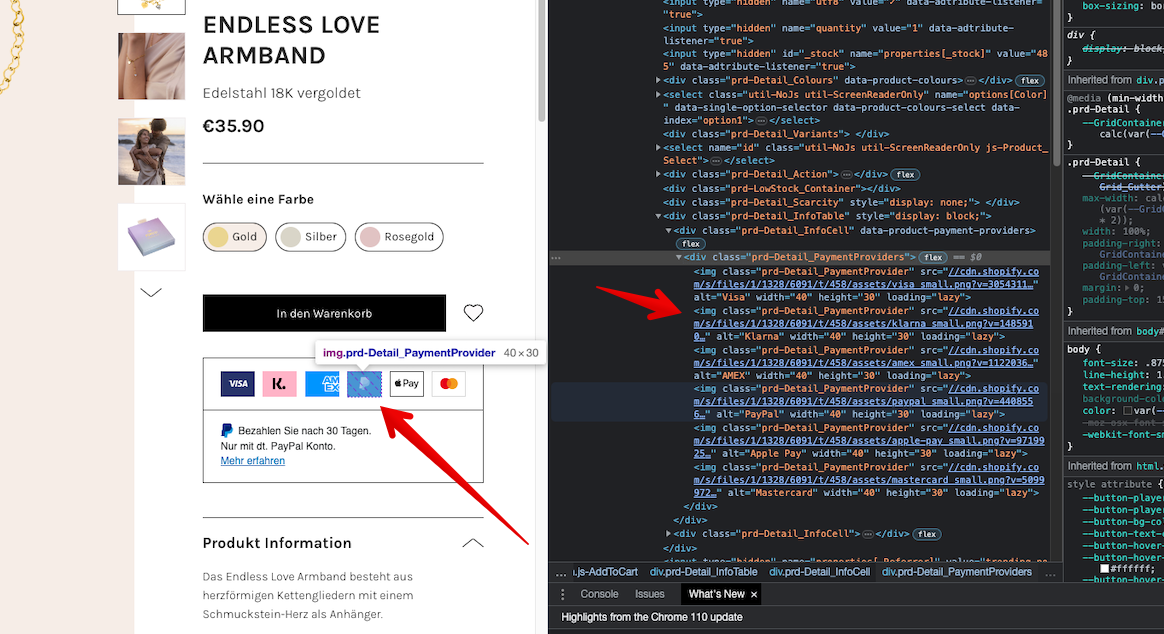
Task: Click flex badge on collapsed prd-Detail_InfoCell div
Action: [926, 534]
